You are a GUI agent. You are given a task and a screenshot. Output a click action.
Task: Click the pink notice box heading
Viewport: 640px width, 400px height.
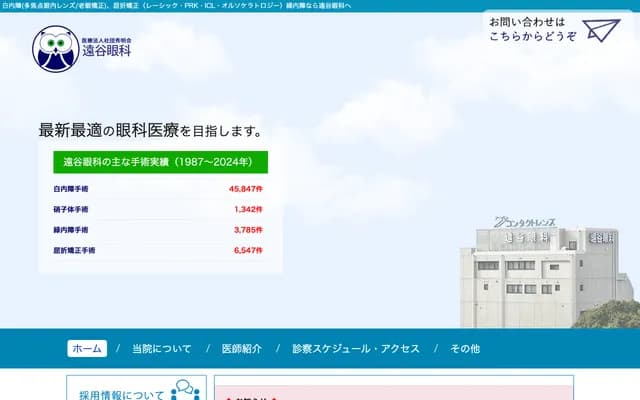pos(251,398)
